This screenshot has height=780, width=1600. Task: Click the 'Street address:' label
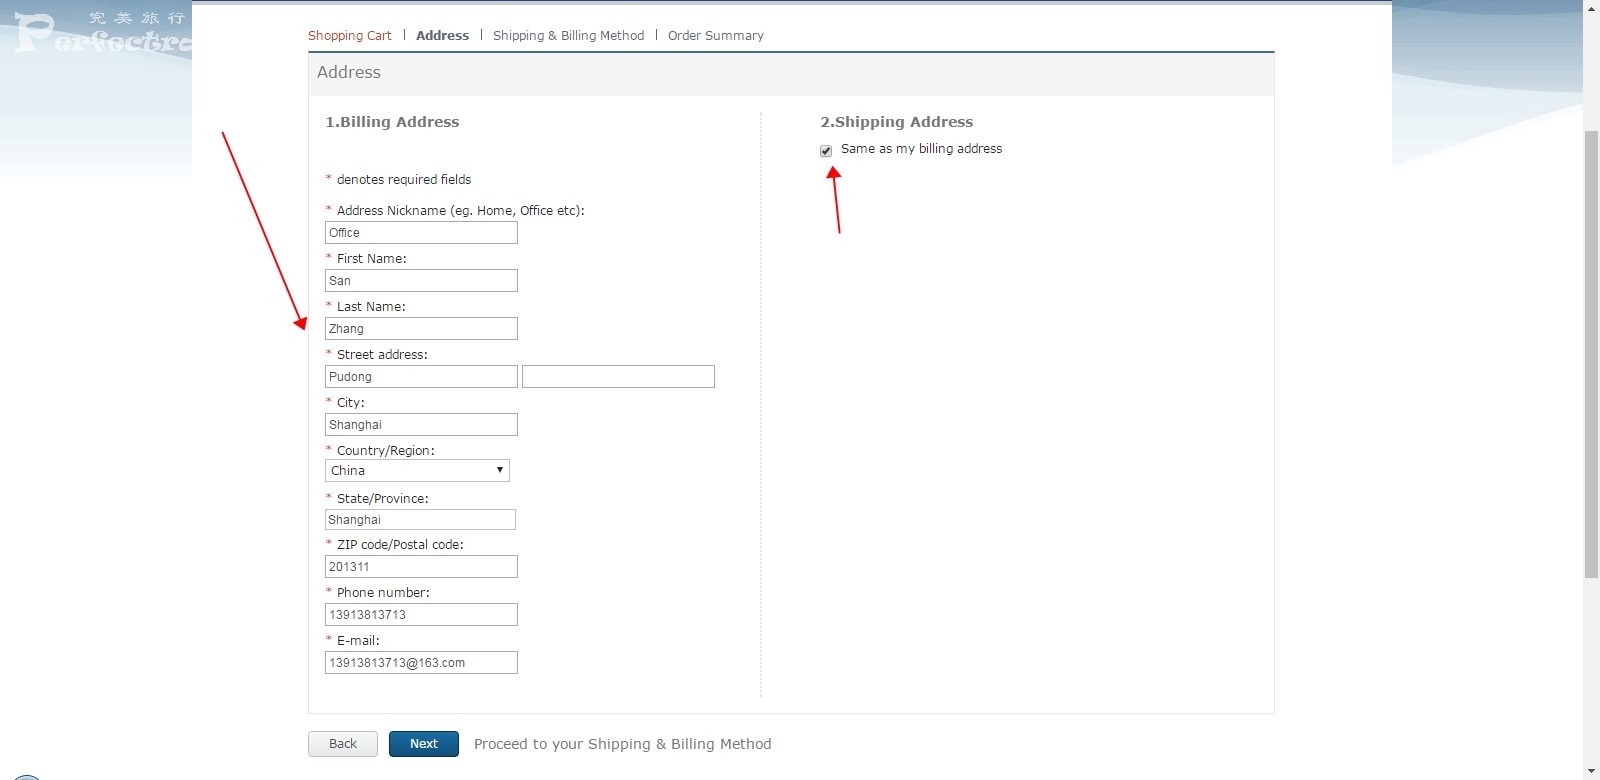[x=382, y=355]
